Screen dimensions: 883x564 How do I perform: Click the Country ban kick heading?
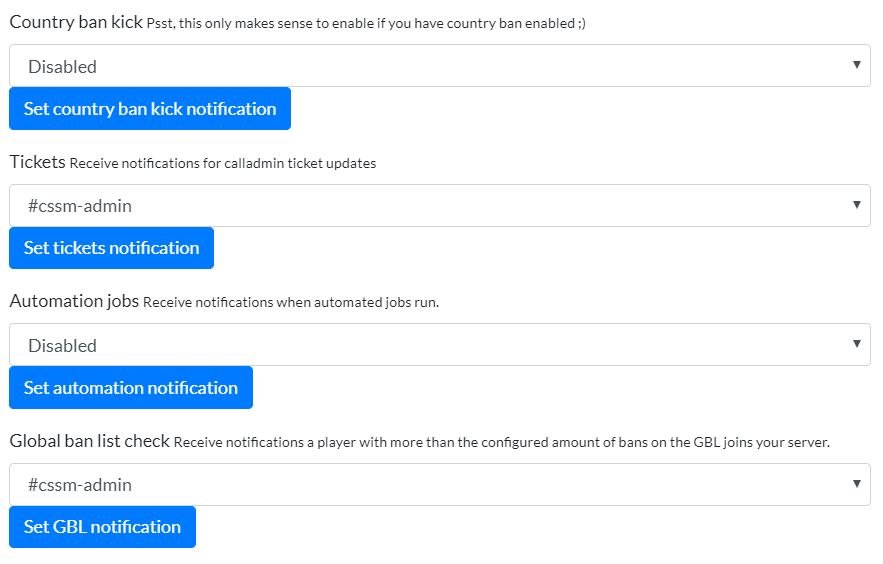(76, 22)
